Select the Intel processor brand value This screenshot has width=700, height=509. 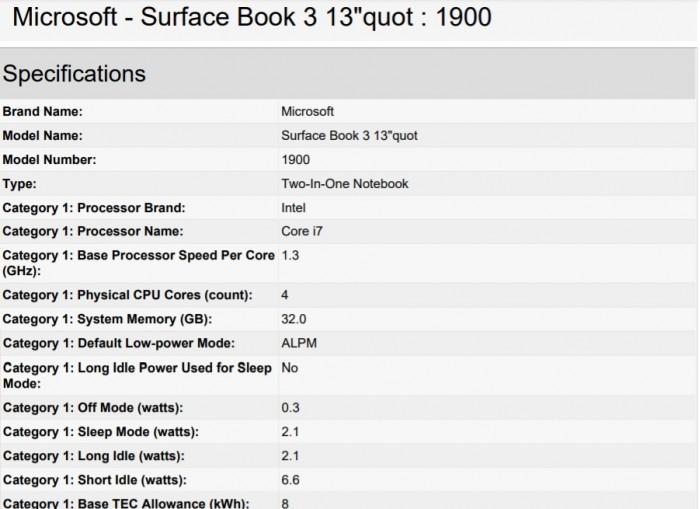click(x=293, y=208)
